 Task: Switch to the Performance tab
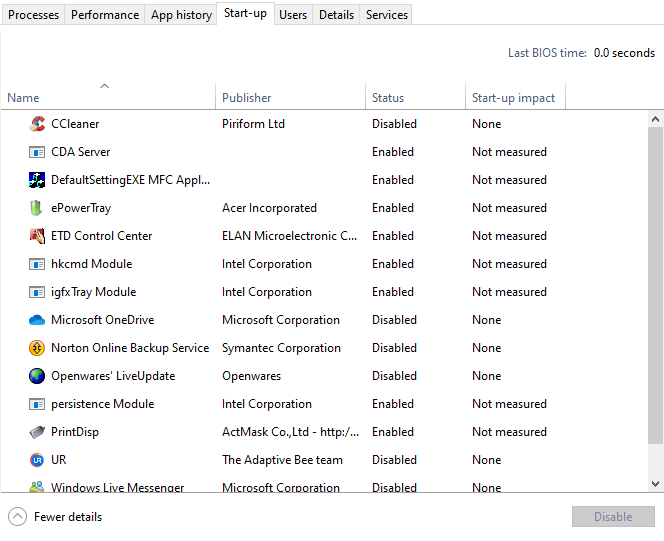[x=105, y=15]
